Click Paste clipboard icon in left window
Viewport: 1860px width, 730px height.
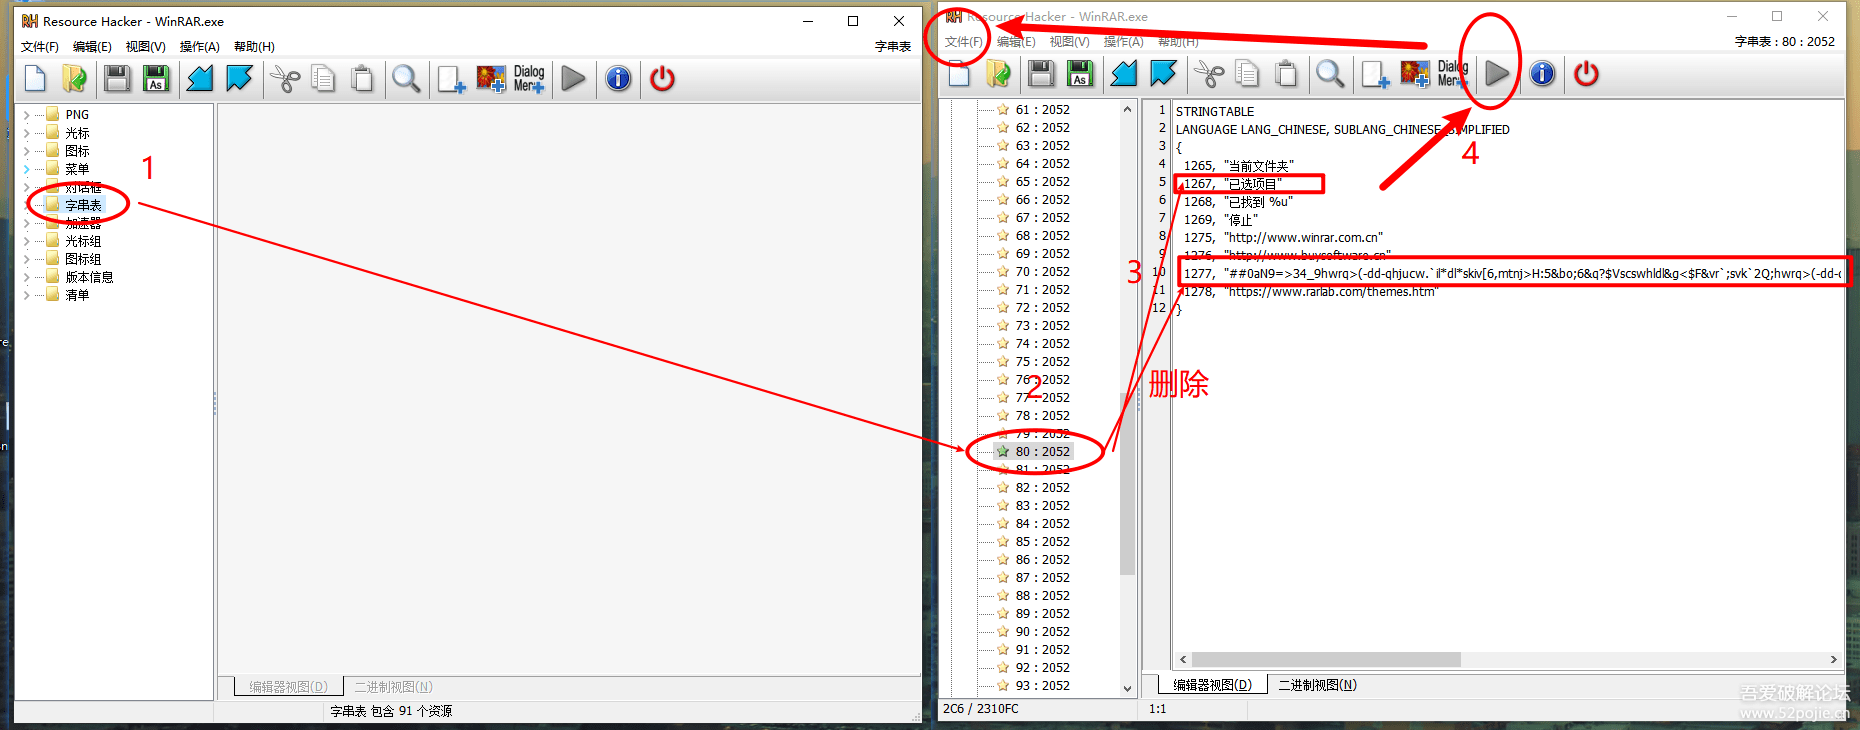[362, 78]
